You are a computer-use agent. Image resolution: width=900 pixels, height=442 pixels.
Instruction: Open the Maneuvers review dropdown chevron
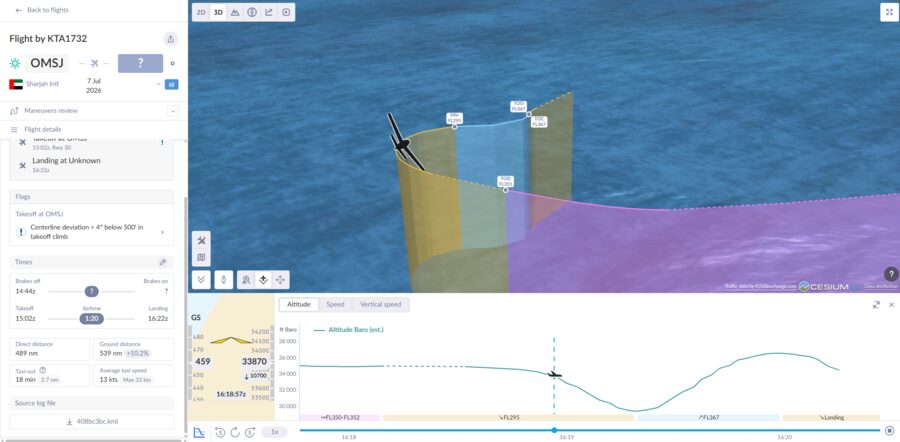pos(173,111)
